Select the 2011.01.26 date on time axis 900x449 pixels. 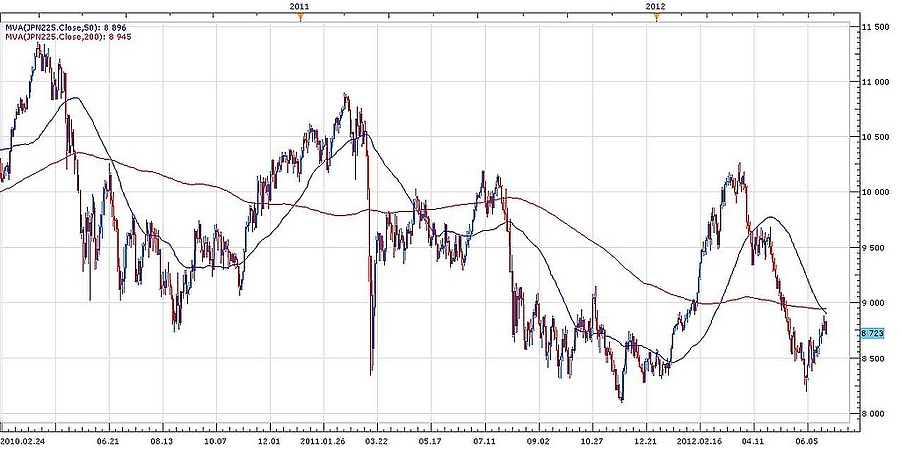[323, 439]
